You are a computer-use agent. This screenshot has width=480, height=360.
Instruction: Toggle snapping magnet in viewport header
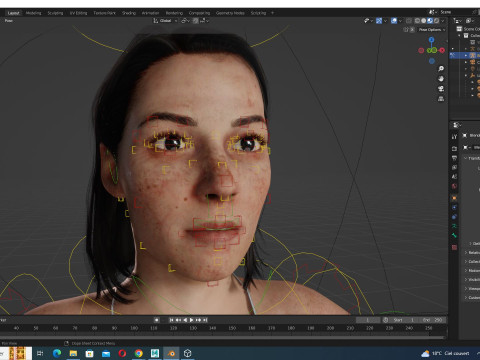196,21
